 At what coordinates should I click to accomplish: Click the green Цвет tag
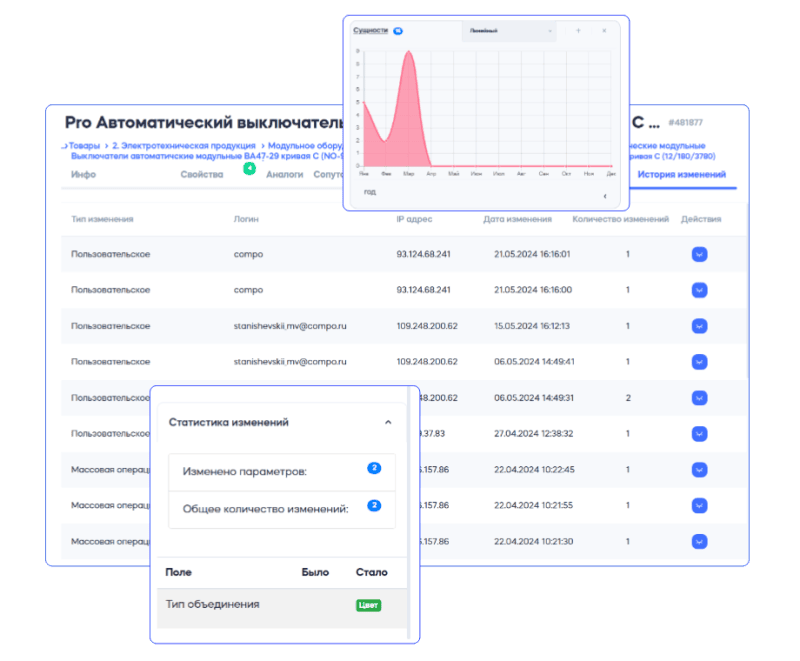[369, 605]
